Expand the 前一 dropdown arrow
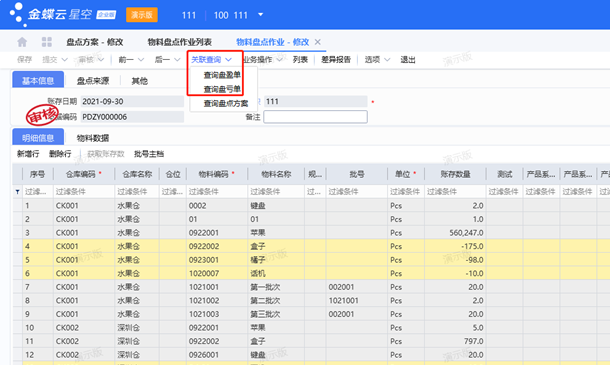610x365 pixels. (x=141, y=60)
